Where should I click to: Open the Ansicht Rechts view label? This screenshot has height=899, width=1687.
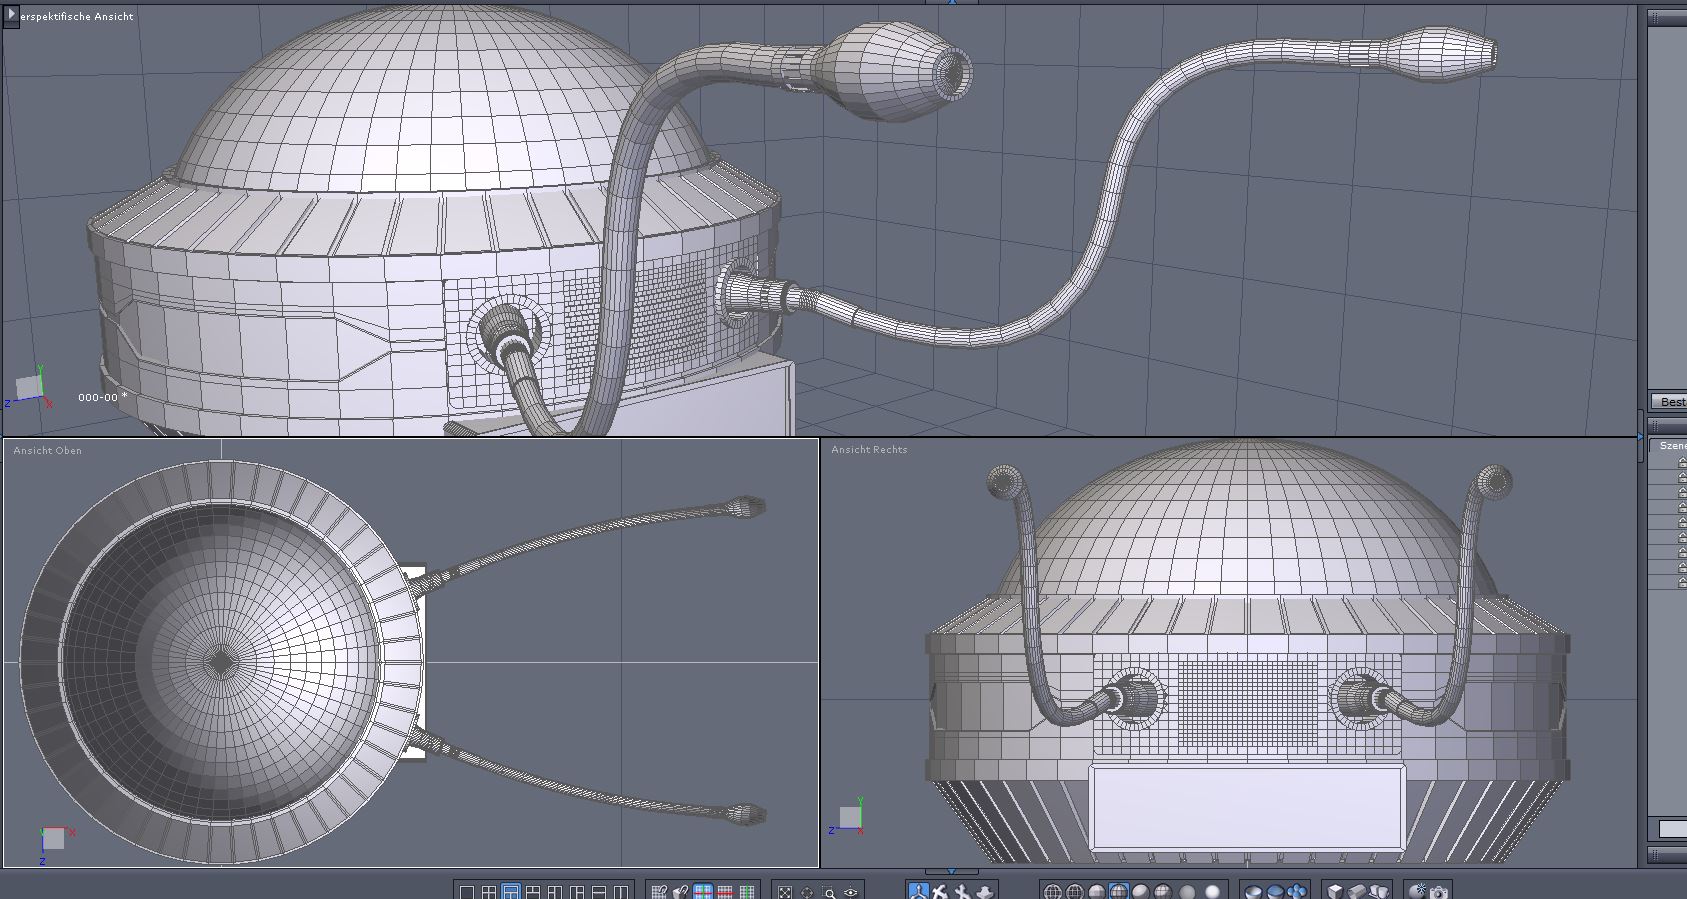869,450
